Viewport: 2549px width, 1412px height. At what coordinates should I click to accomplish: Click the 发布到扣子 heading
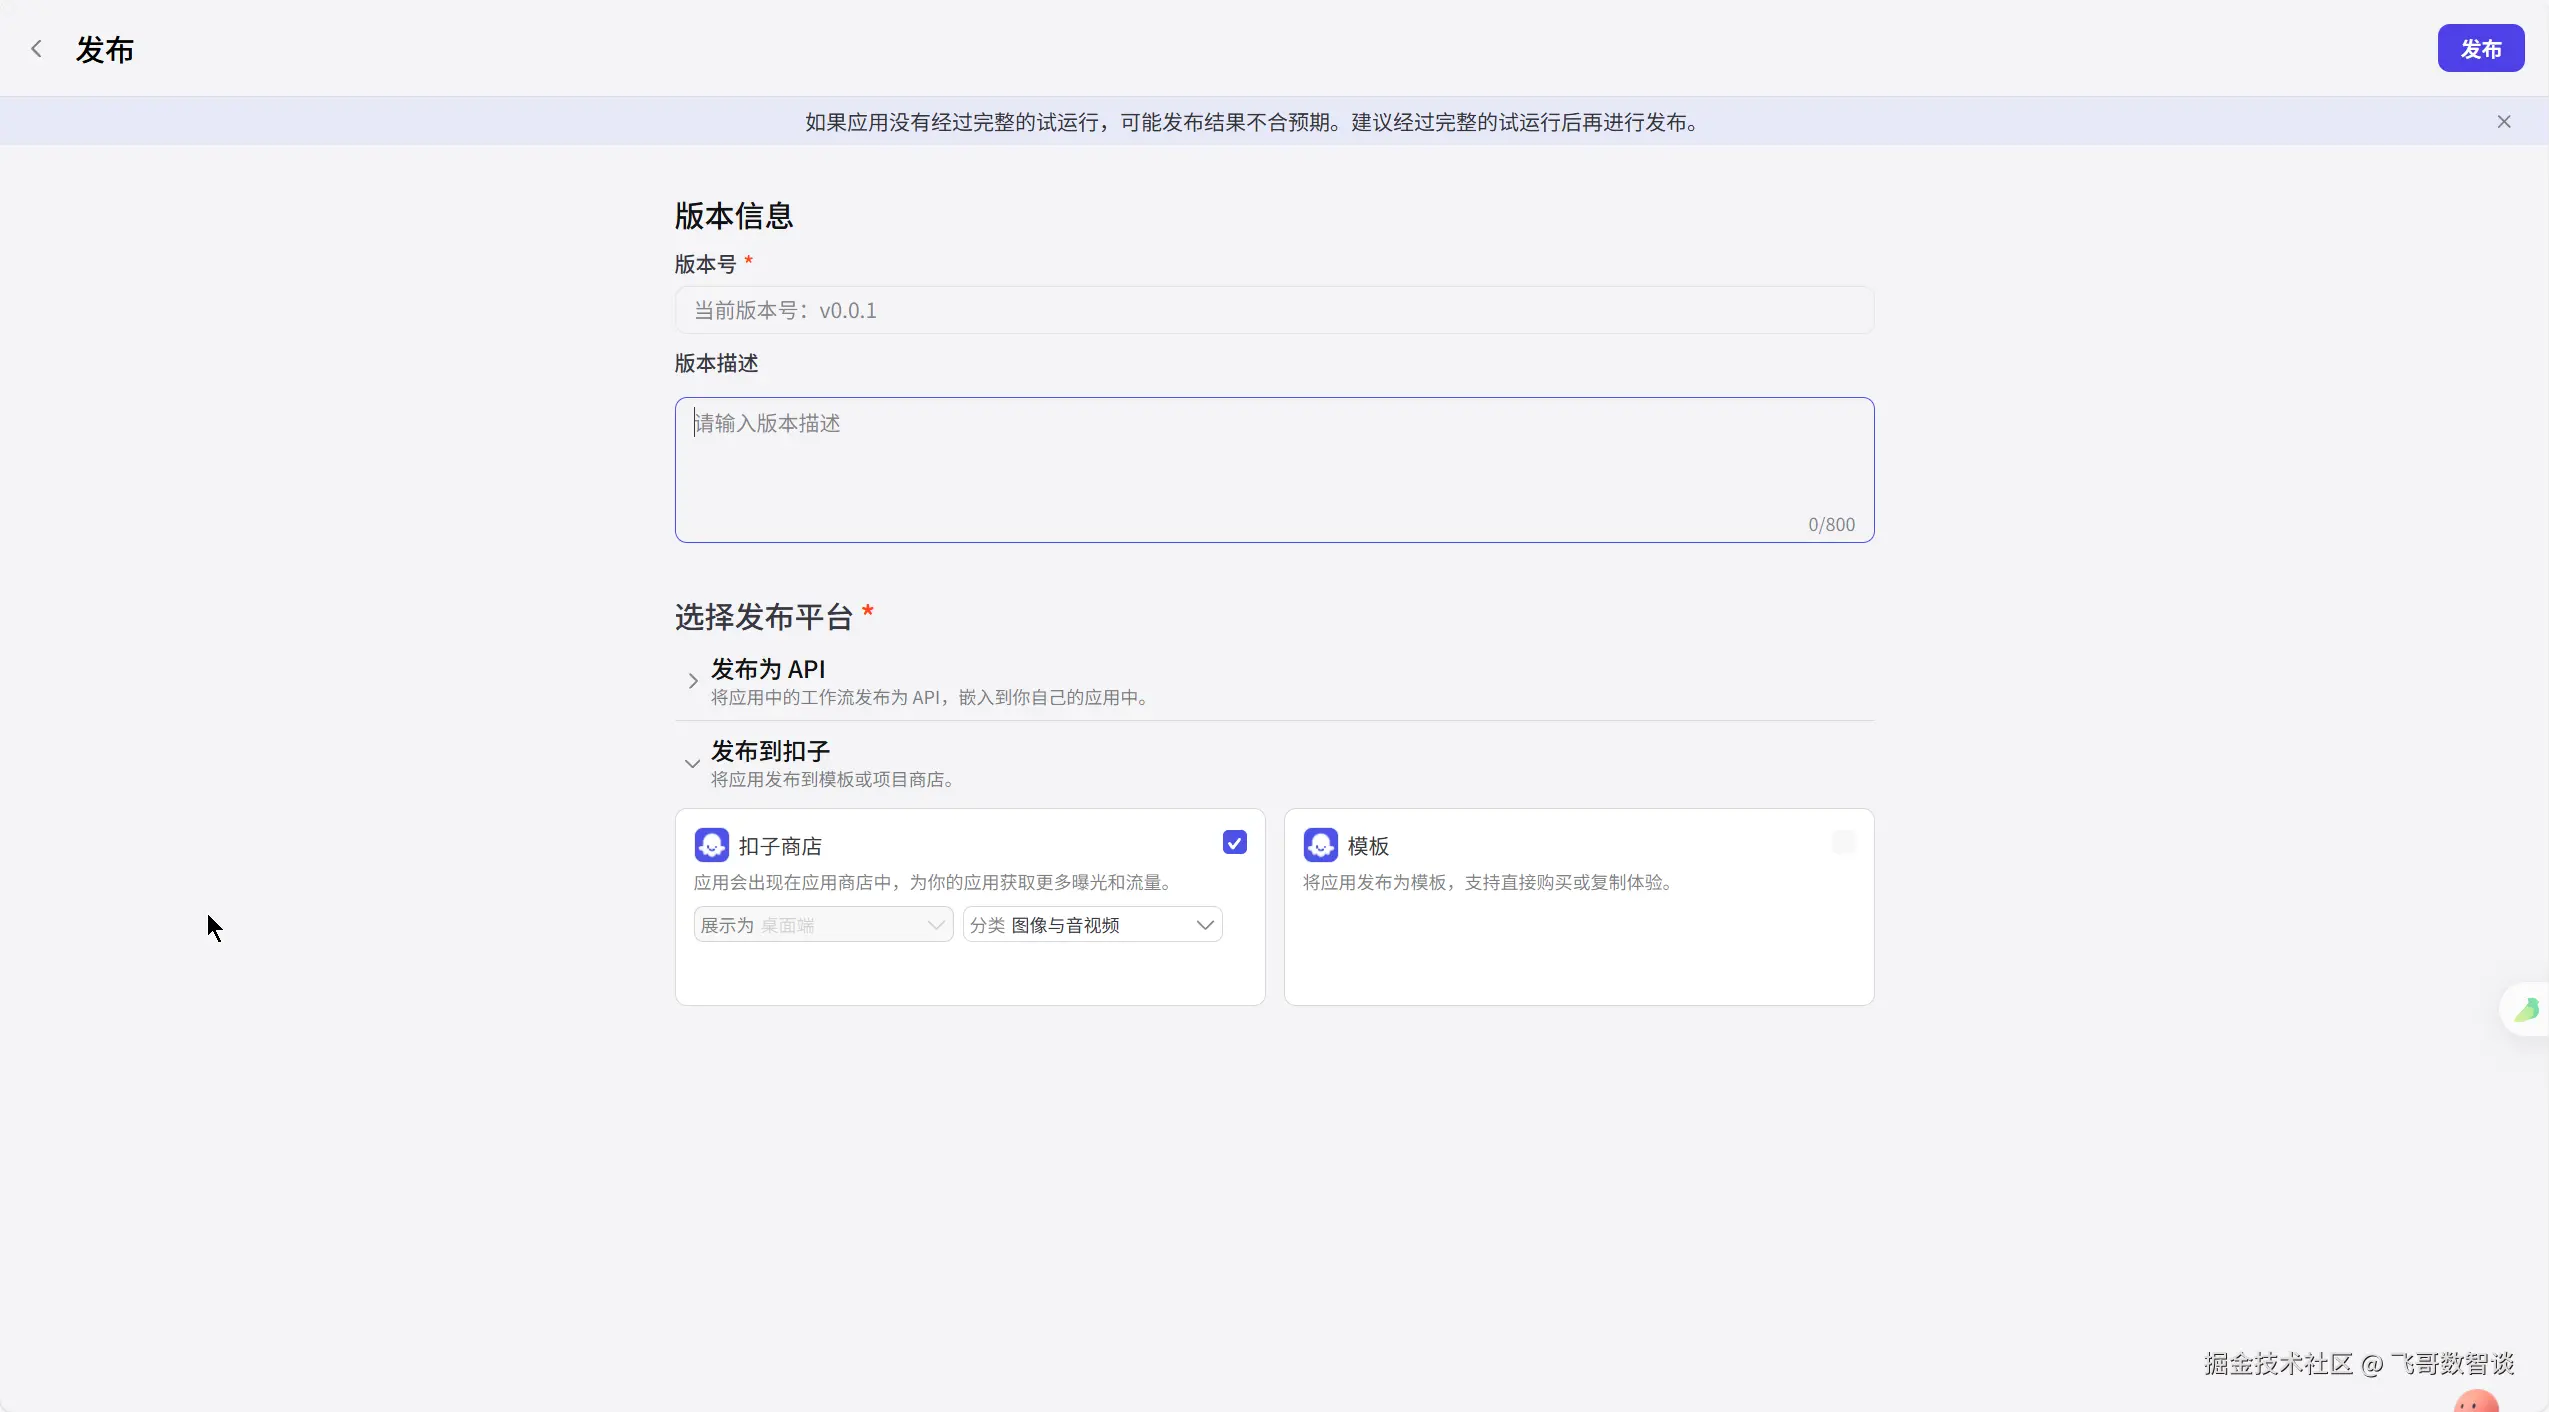point(770,751)
